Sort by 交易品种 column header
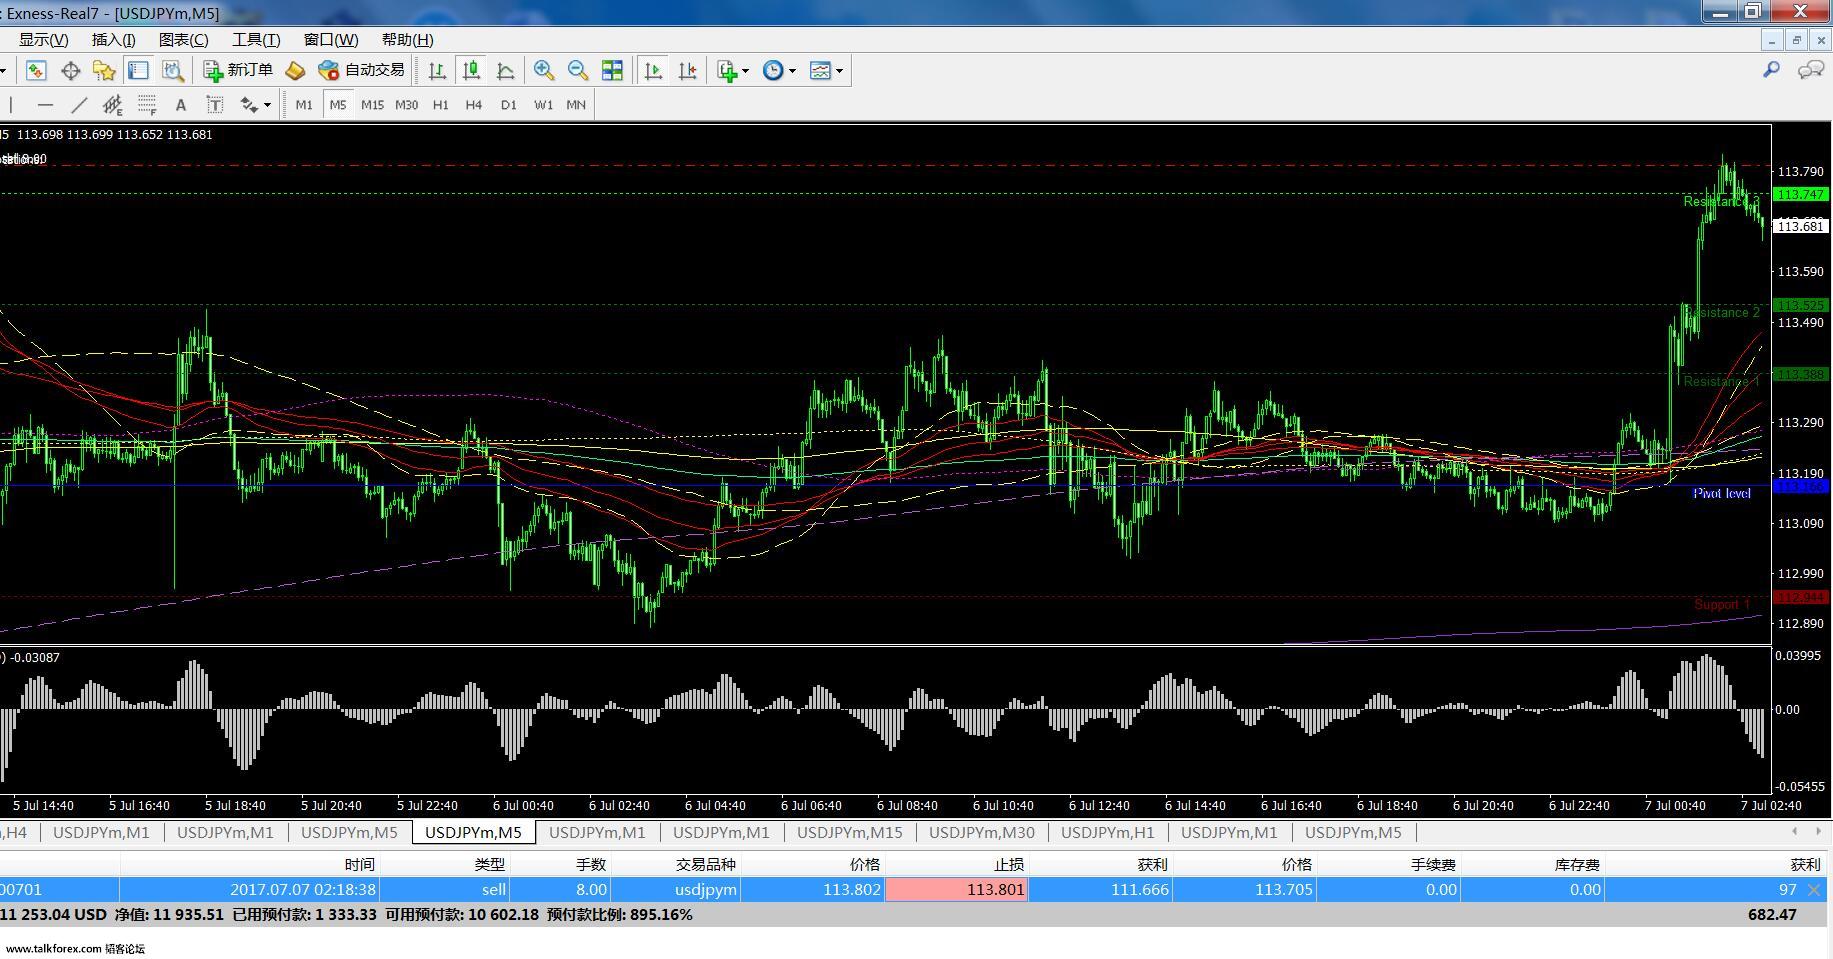The width and height of the screenshot is (1833, 959). point(675,864)
